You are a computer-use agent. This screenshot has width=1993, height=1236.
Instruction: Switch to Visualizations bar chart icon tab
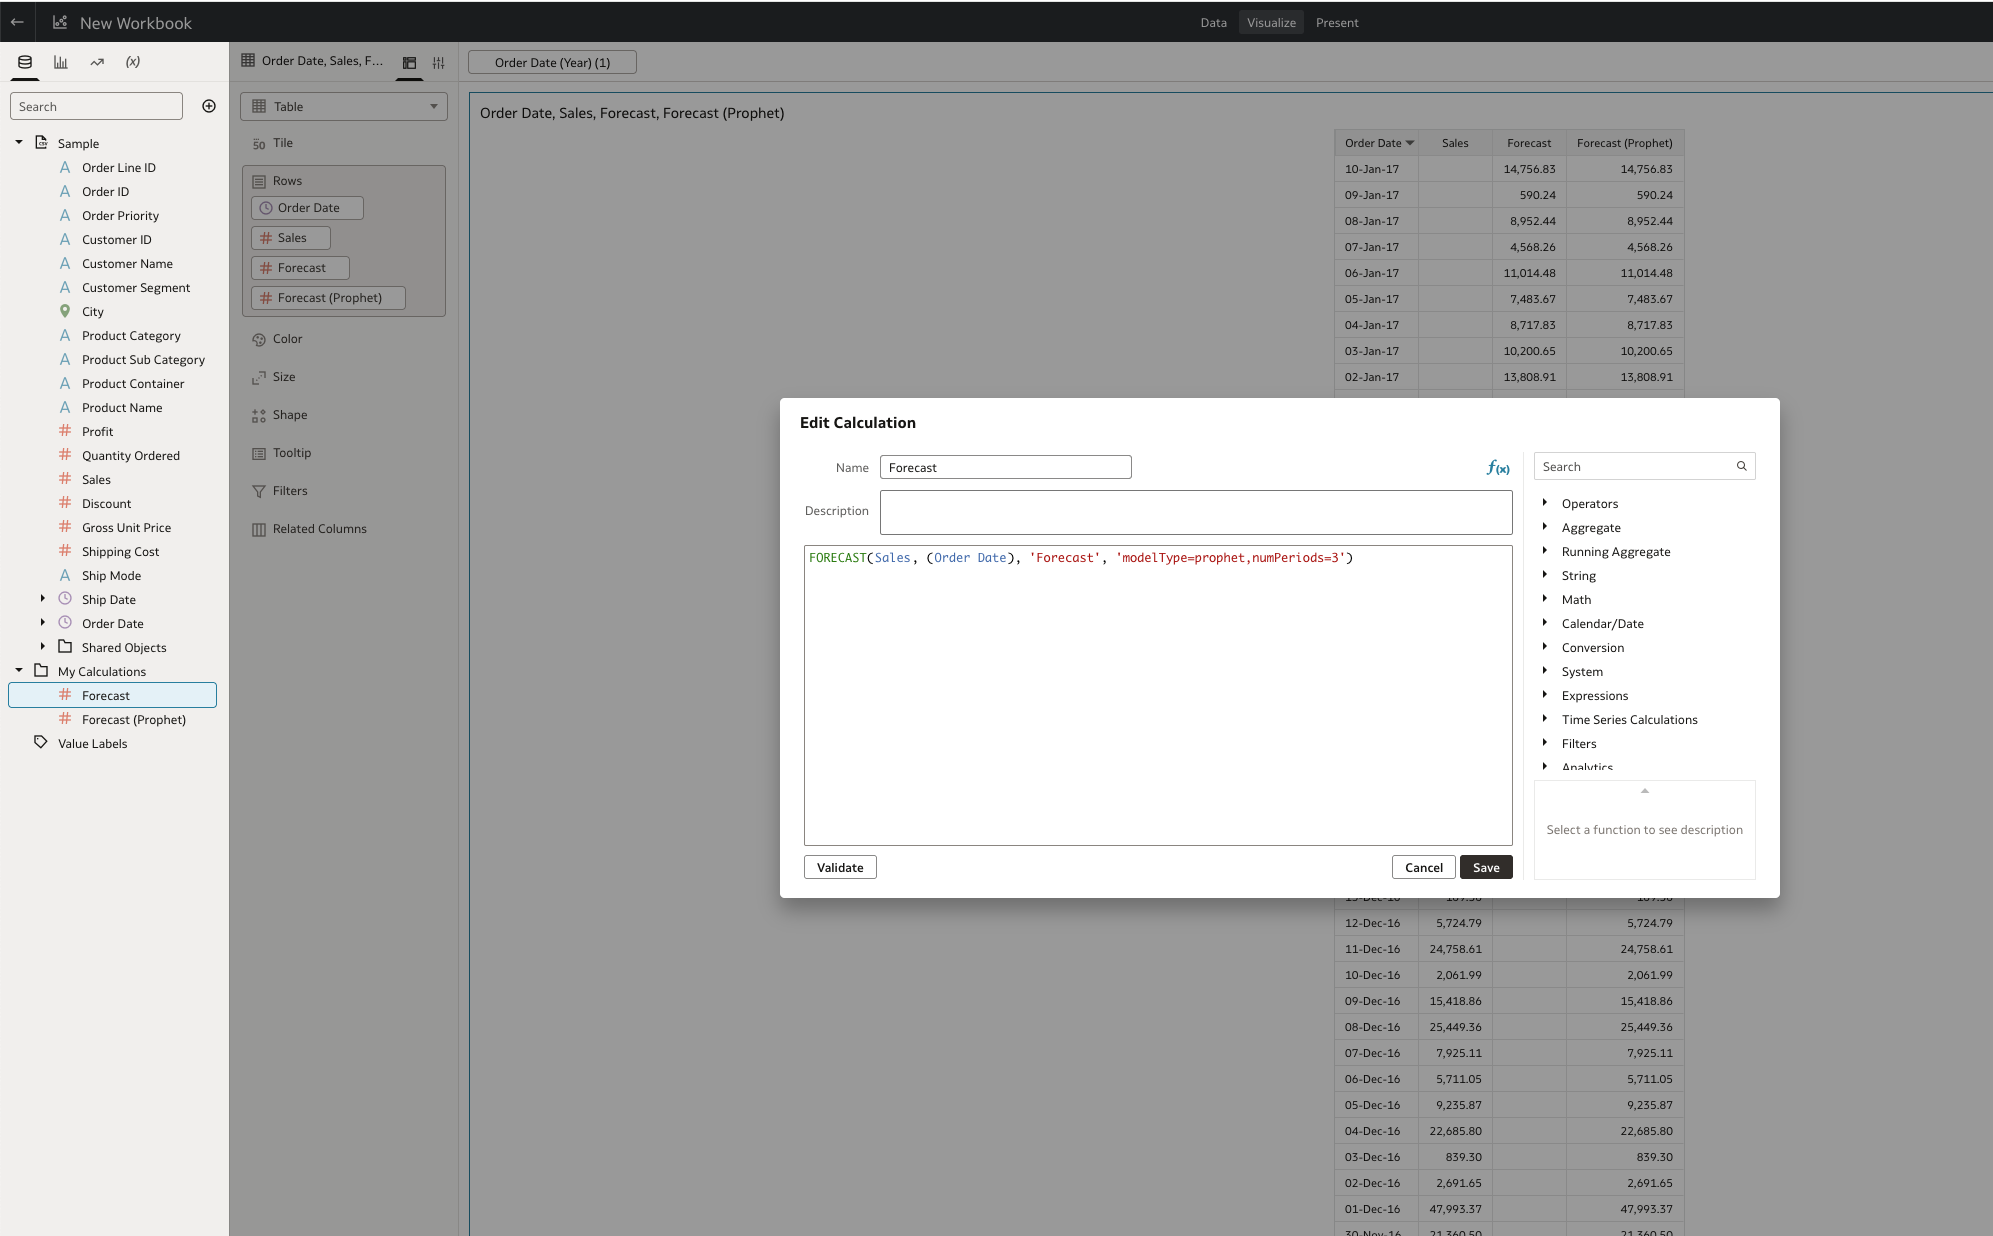(61, 62)
